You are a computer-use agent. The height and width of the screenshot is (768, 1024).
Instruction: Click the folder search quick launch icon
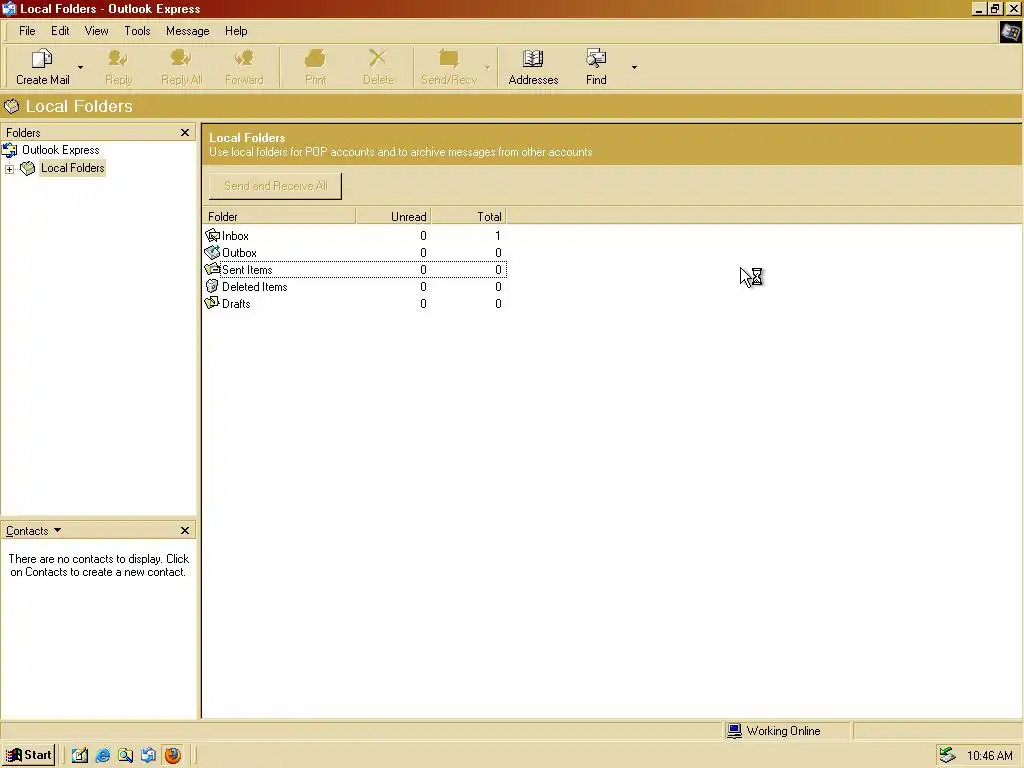pyautogui.click(x=126, y=756)
